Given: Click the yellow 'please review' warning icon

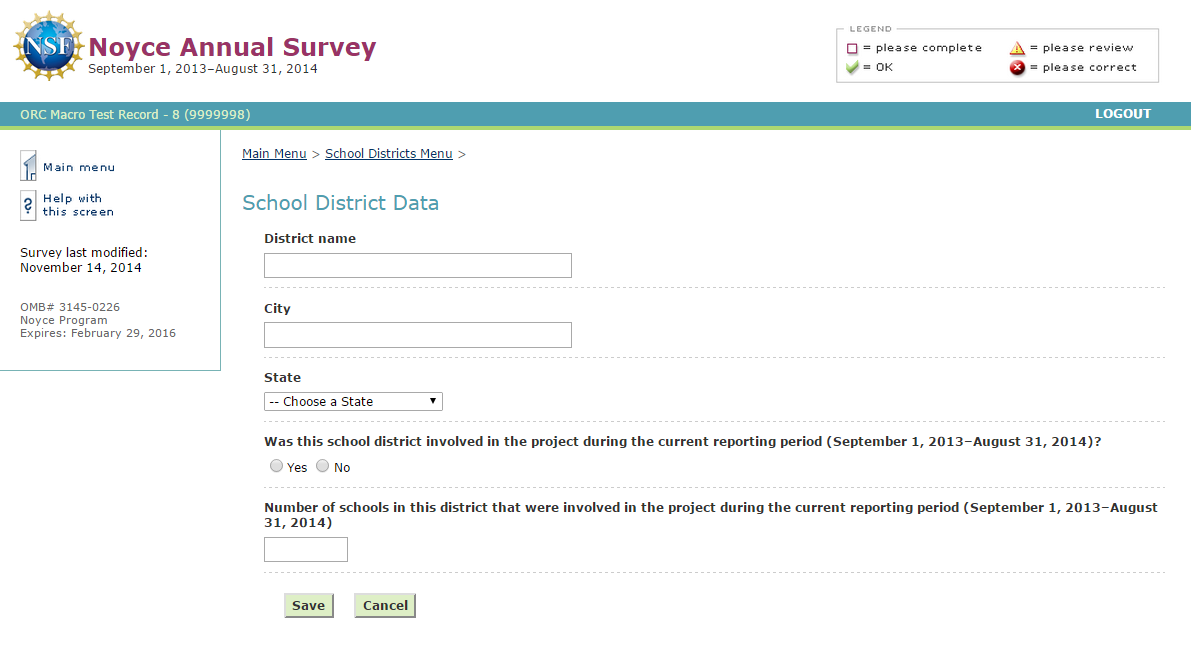Looking at the screenshot, I should (1017, 48).
